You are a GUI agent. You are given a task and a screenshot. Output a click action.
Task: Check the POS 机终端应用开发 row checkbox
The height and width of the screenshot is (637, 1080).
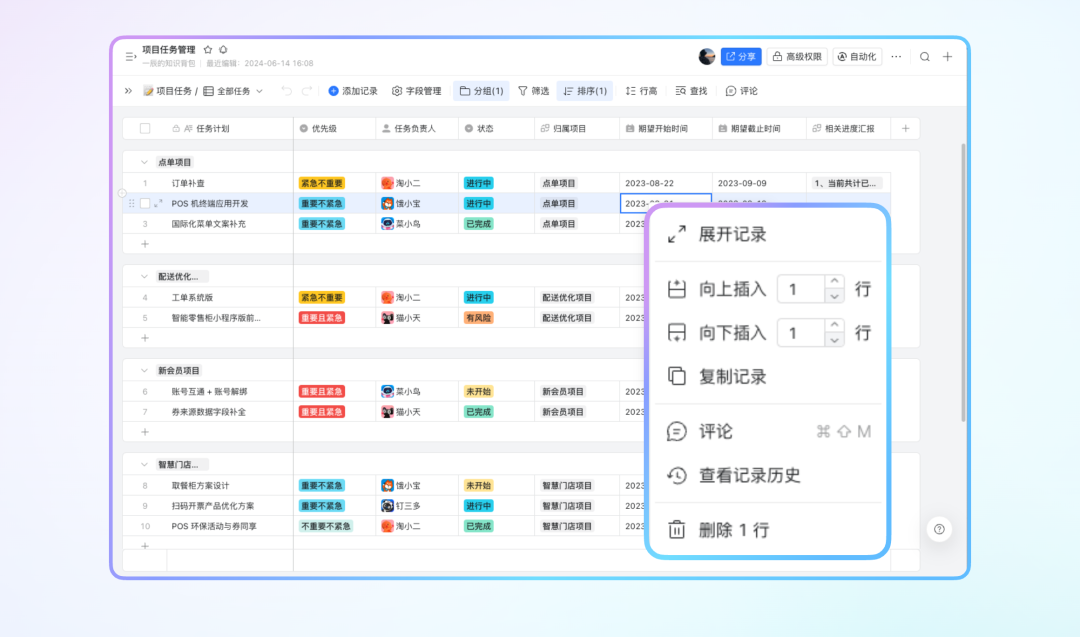[x=145, y=203]
